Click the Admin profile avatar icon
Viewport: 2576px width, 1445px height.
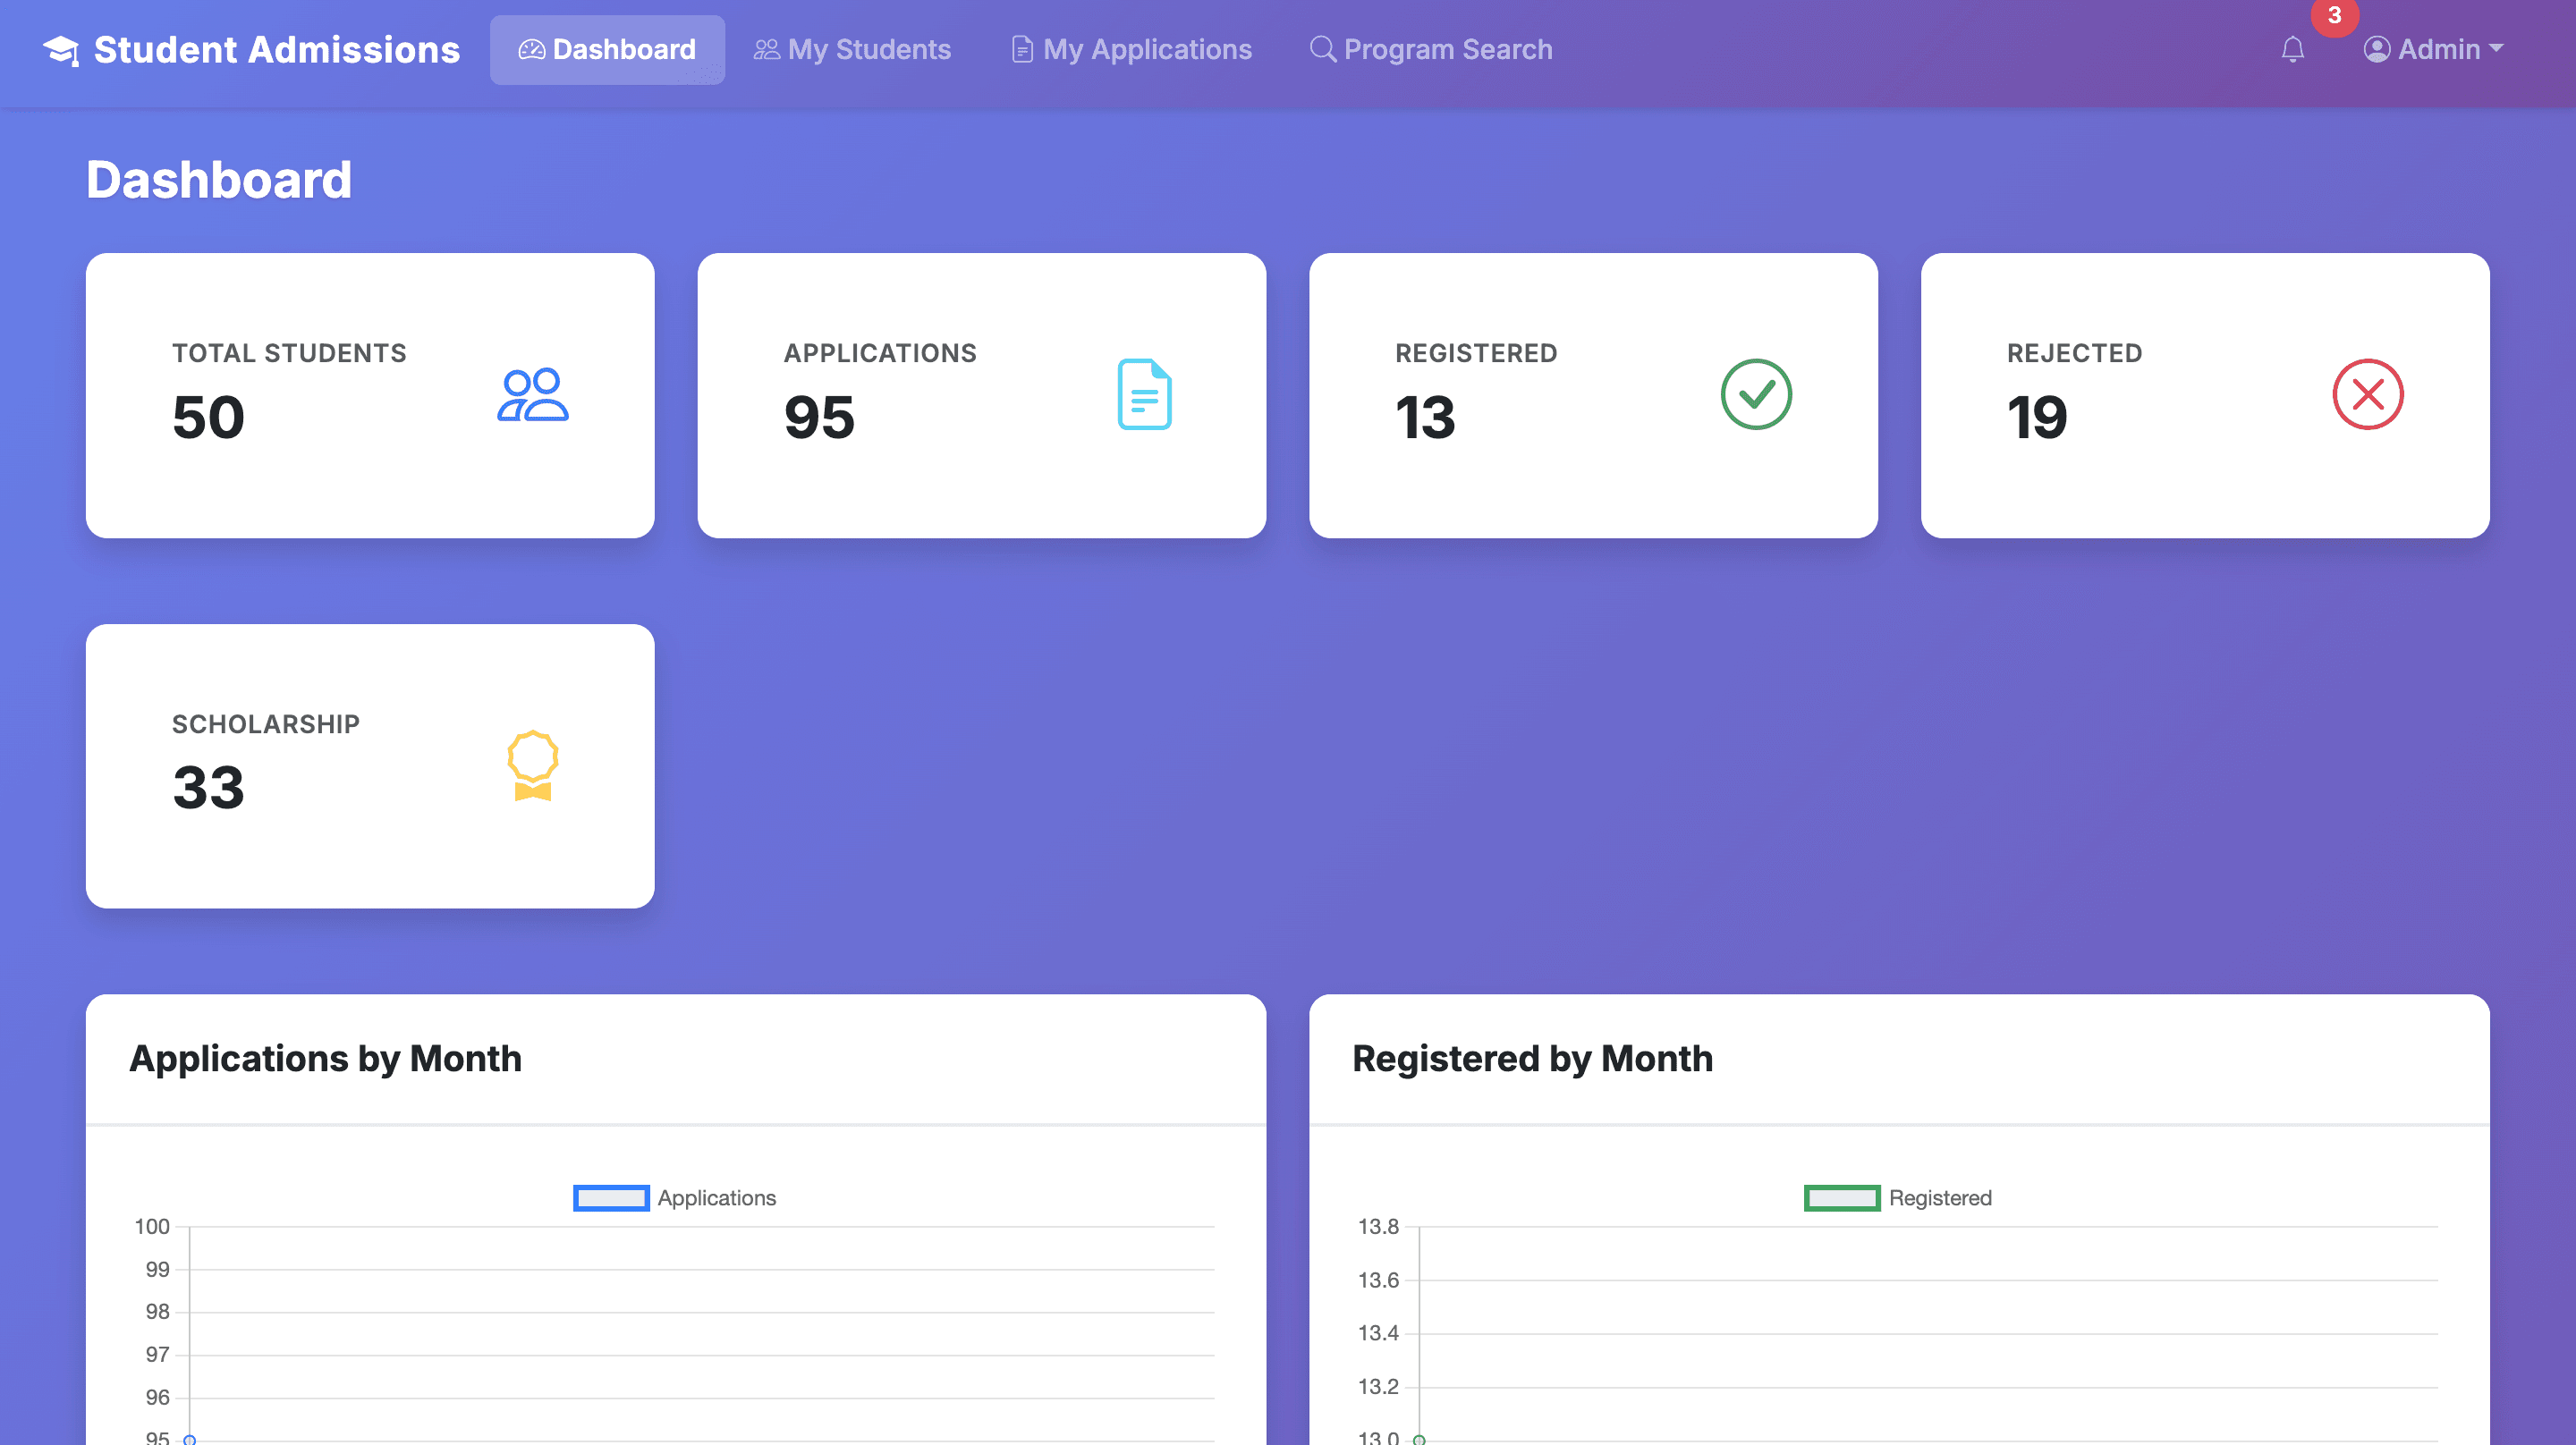pos(2378,48)
